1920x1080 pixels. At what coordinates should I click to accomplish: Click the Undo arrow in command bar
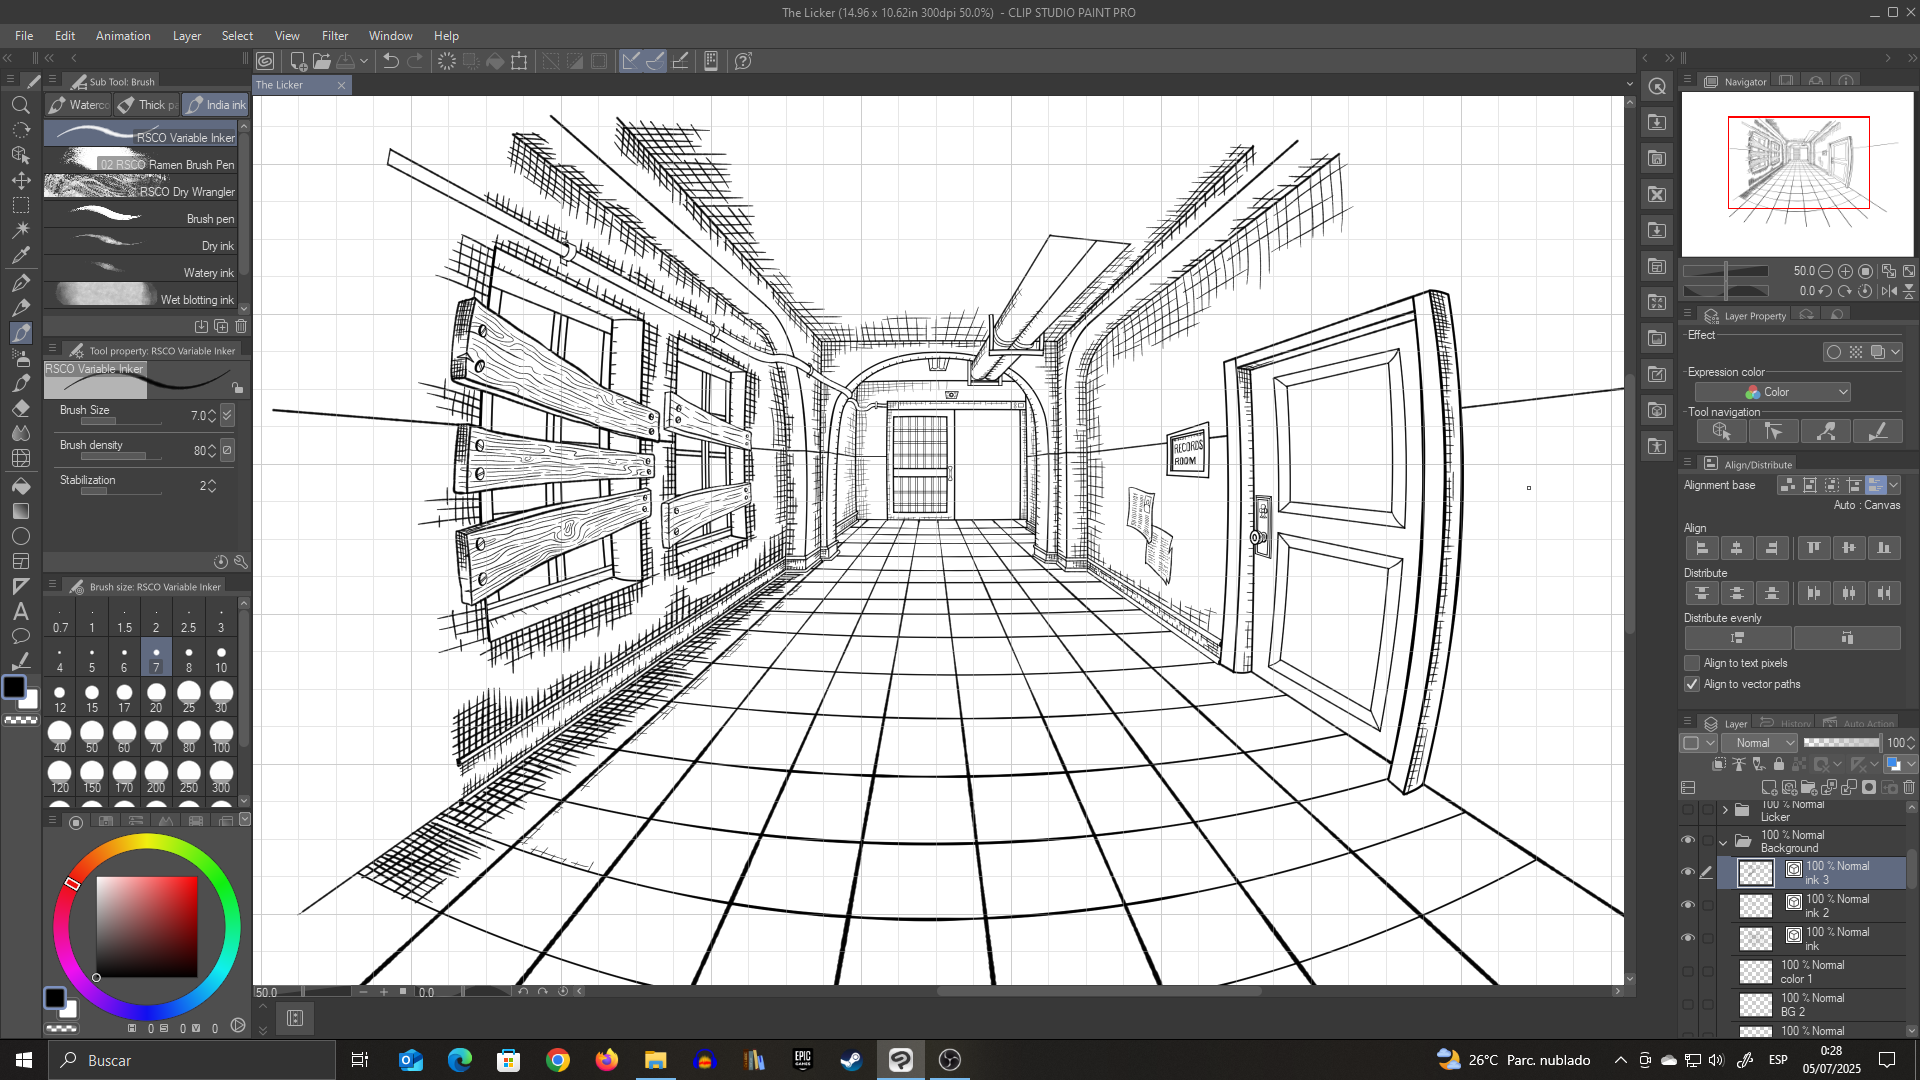tap(391, 61)
